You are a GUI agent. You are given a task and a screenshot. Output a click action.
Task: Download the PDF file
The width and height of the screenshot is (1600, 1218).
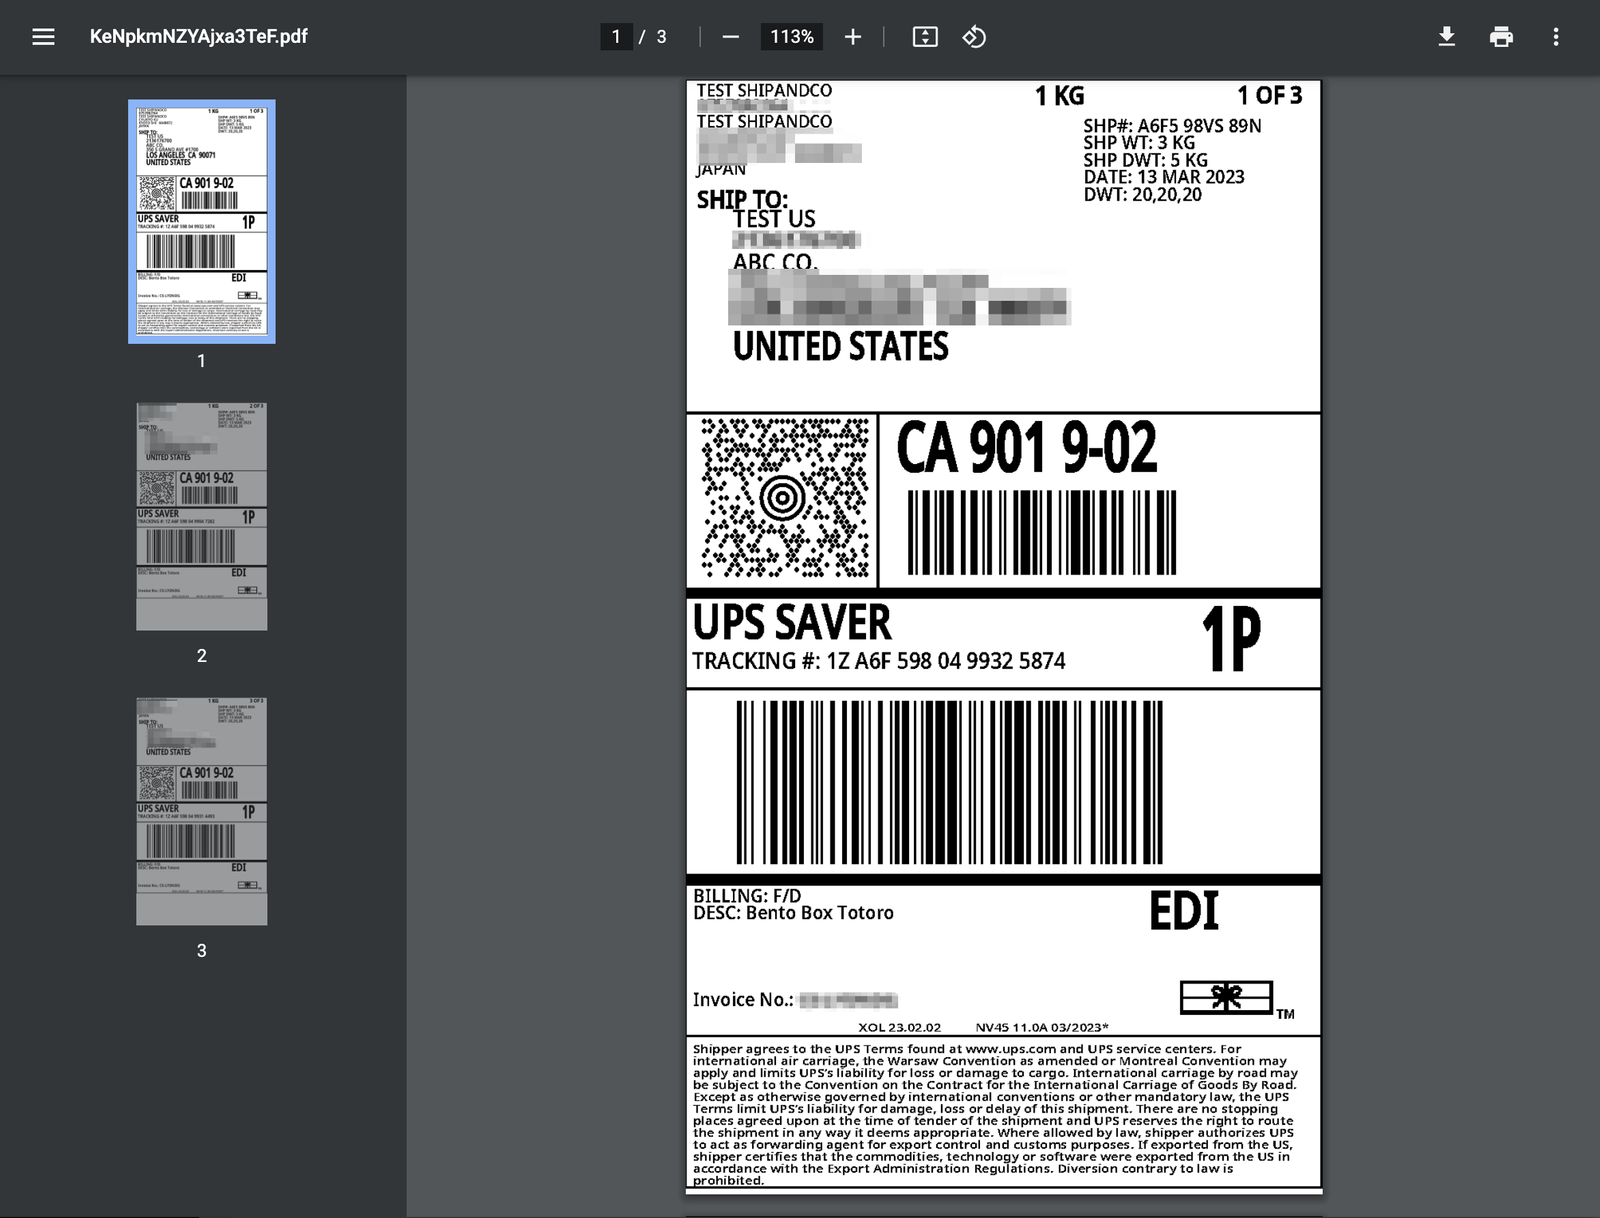(1447, 36)
